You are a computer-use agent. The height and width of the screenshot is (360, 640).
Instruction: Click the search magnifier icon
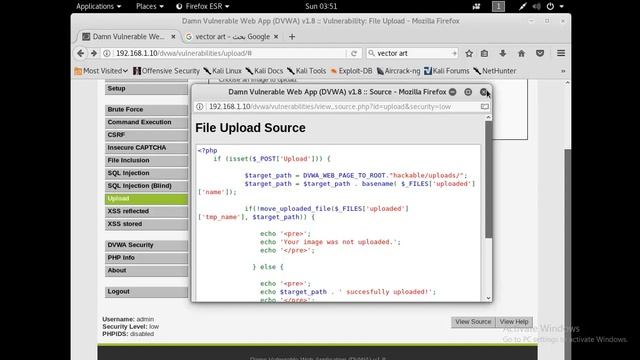pyautogui.click(x=371, y=53)
